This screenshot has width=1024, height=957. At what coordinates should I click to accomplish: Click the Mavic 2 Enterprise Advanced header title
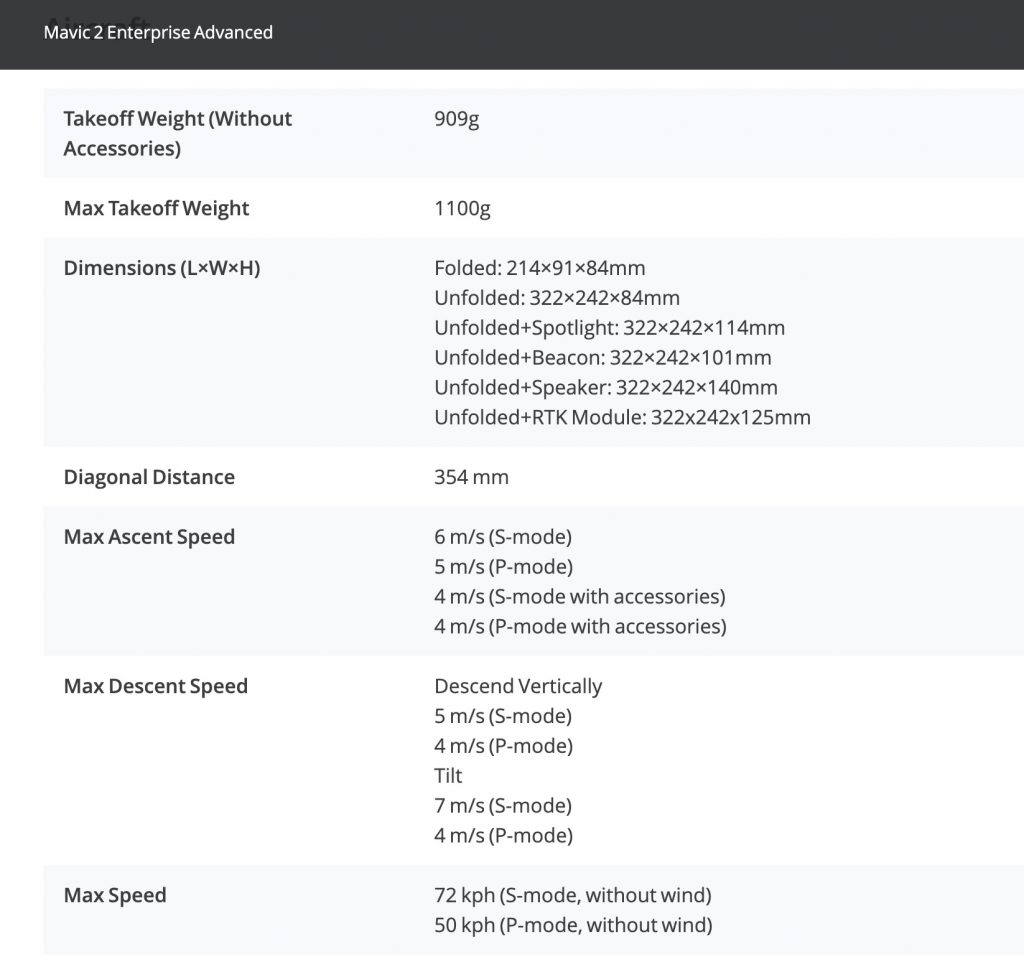(158, 33)
